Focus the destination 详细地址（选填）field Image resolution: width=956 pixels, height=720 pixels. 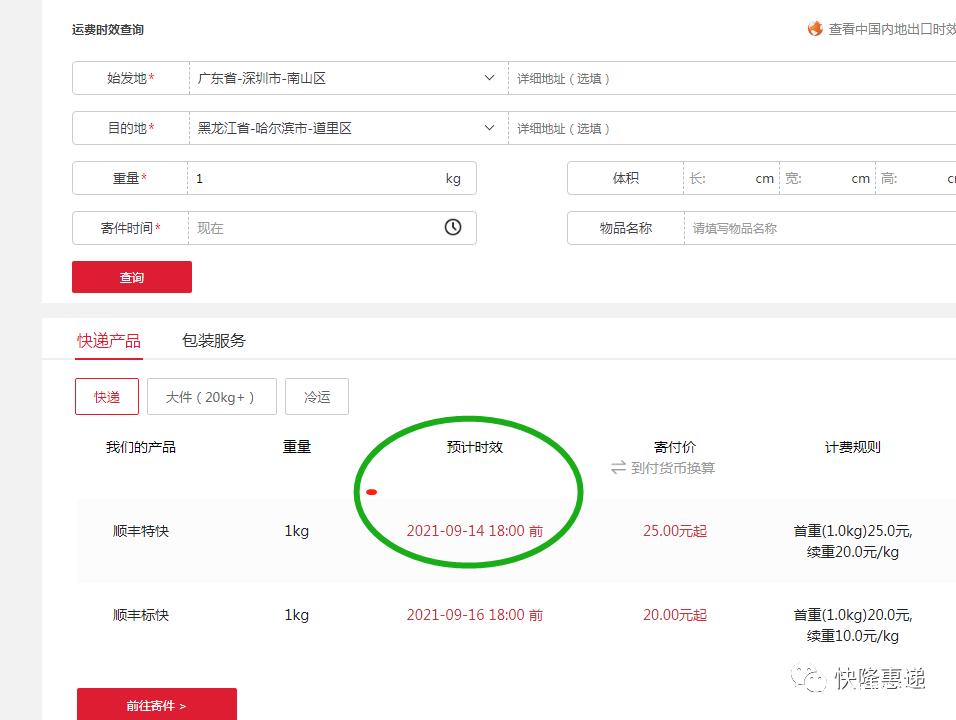732,128
